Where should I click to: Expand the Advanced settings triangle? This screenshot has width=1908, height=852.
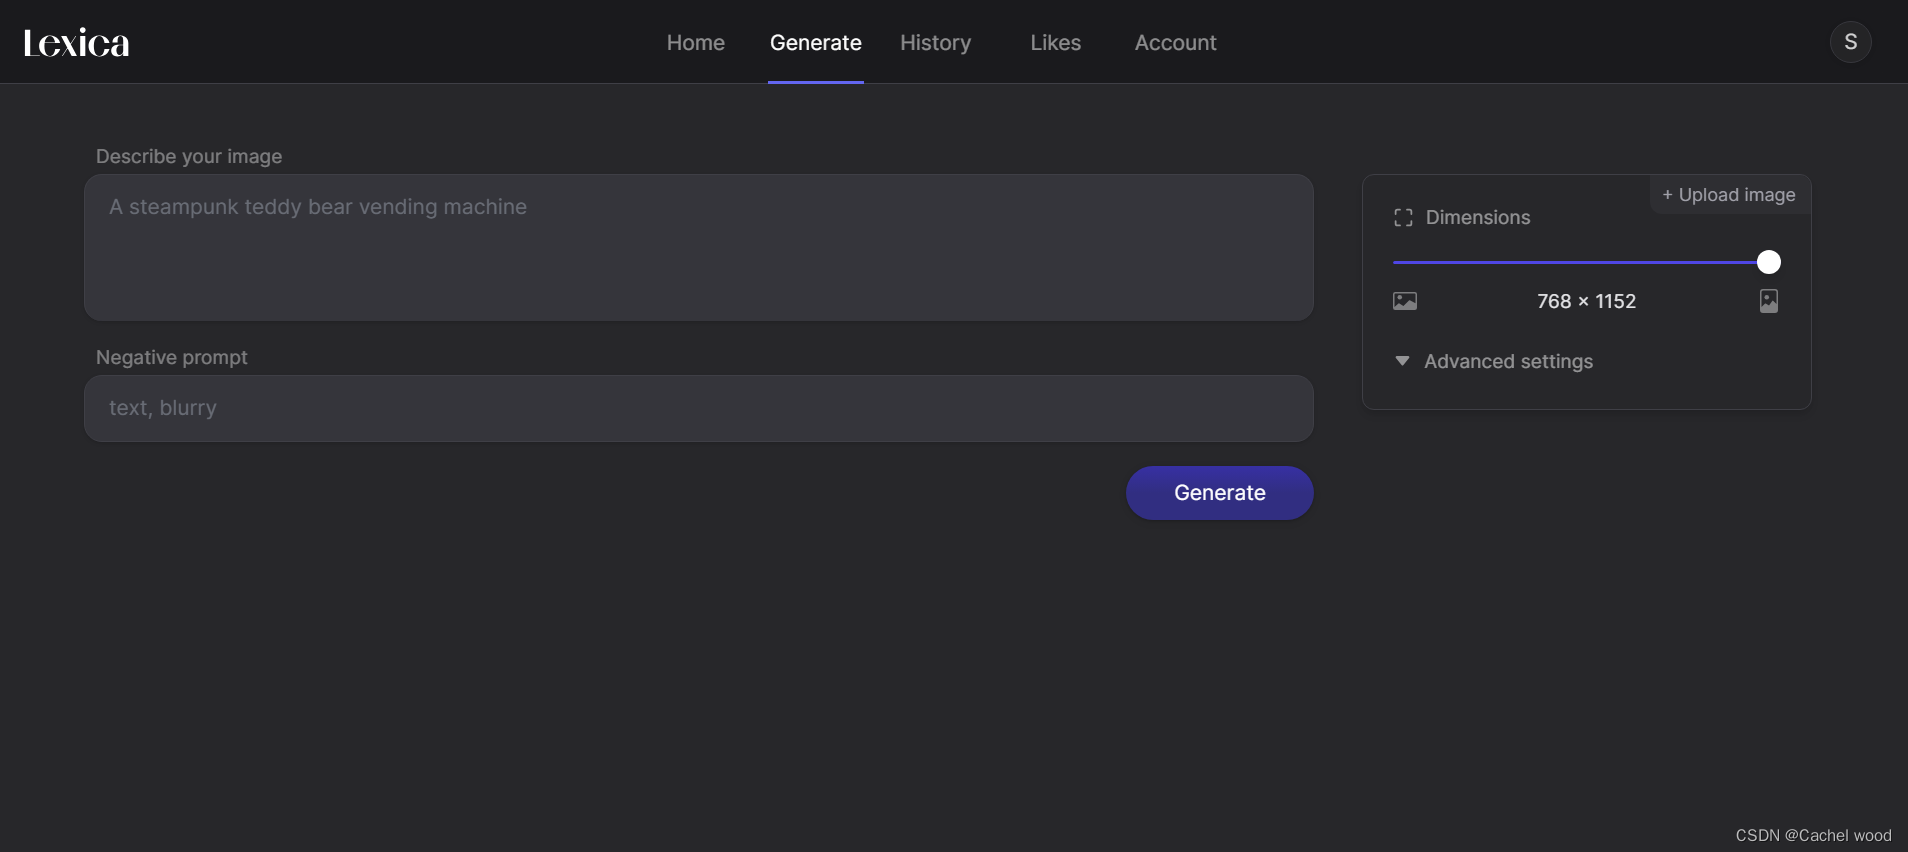coord(1402,361)
